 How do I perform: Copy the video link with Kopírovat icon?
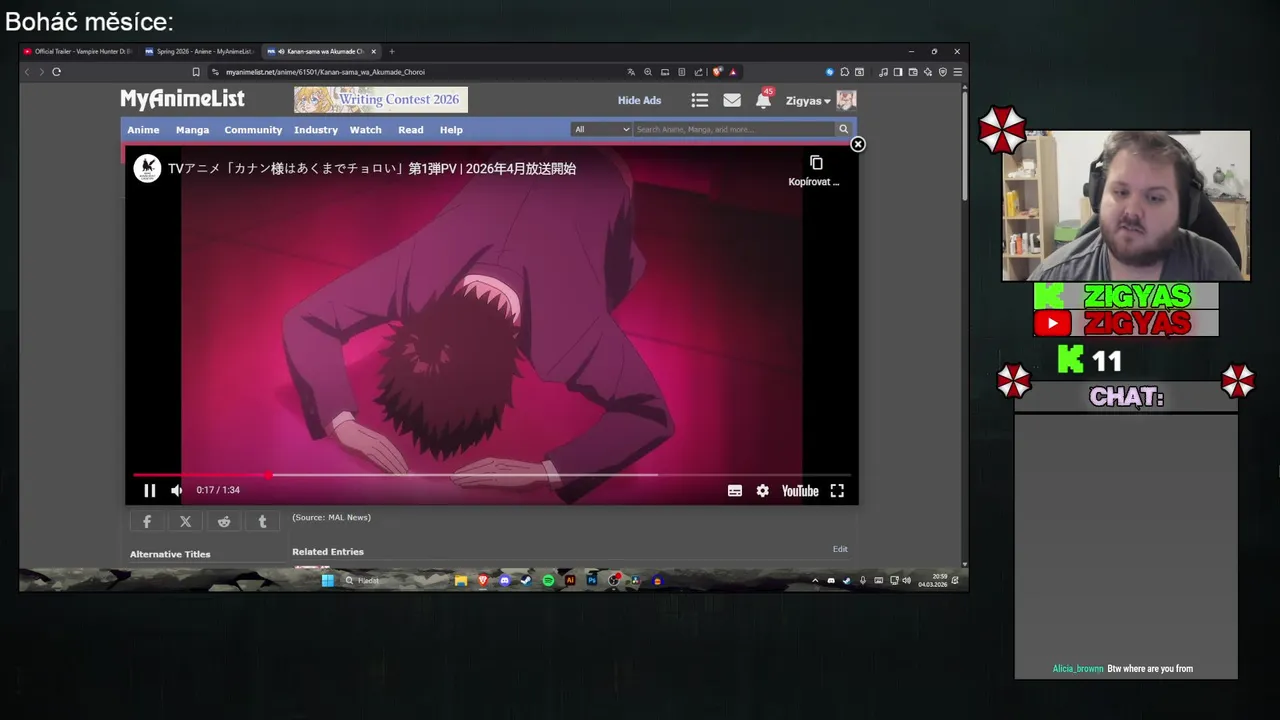[x=815, y=170]
